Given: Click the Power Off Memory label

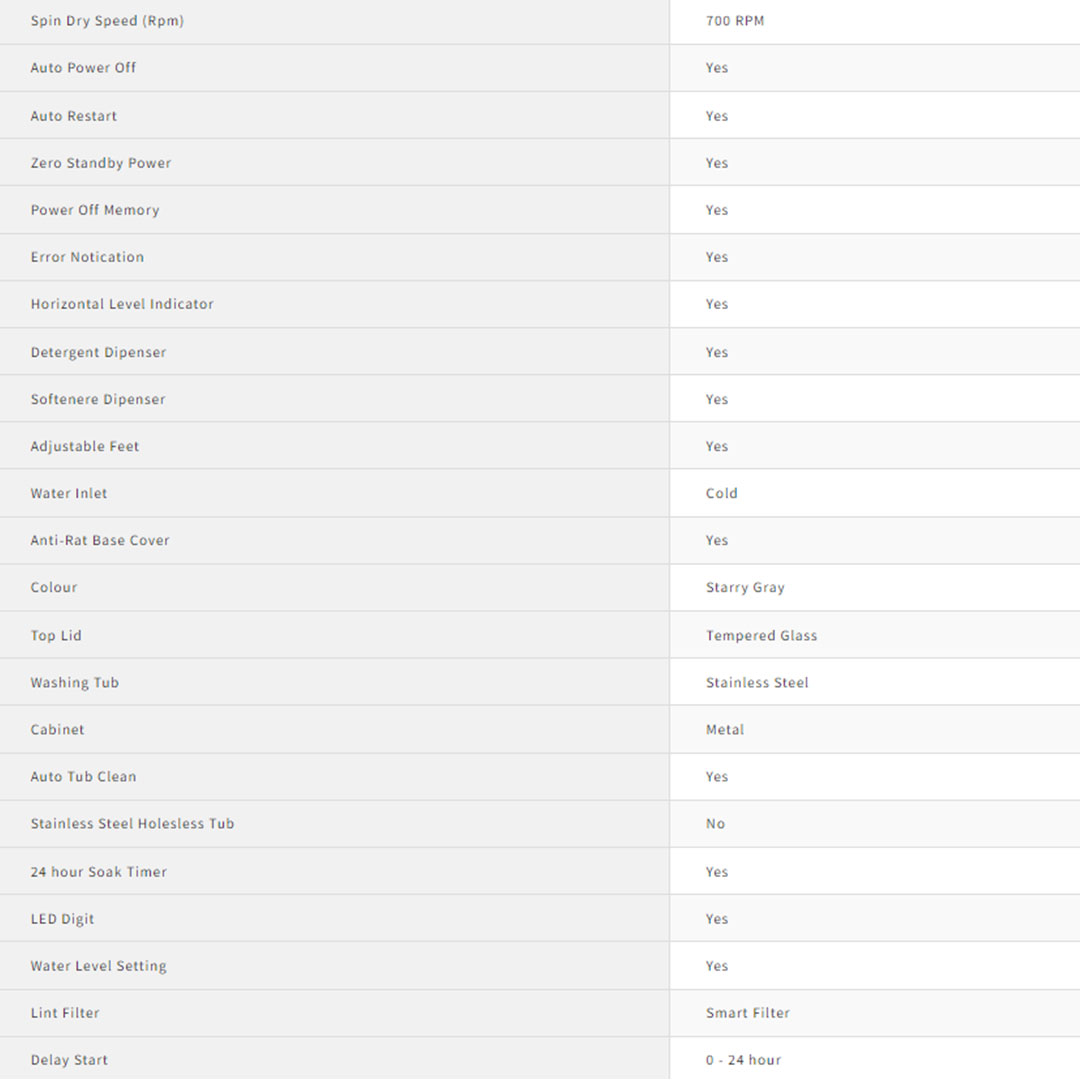Looking at the screenshot, I should [x=95, y=210].
